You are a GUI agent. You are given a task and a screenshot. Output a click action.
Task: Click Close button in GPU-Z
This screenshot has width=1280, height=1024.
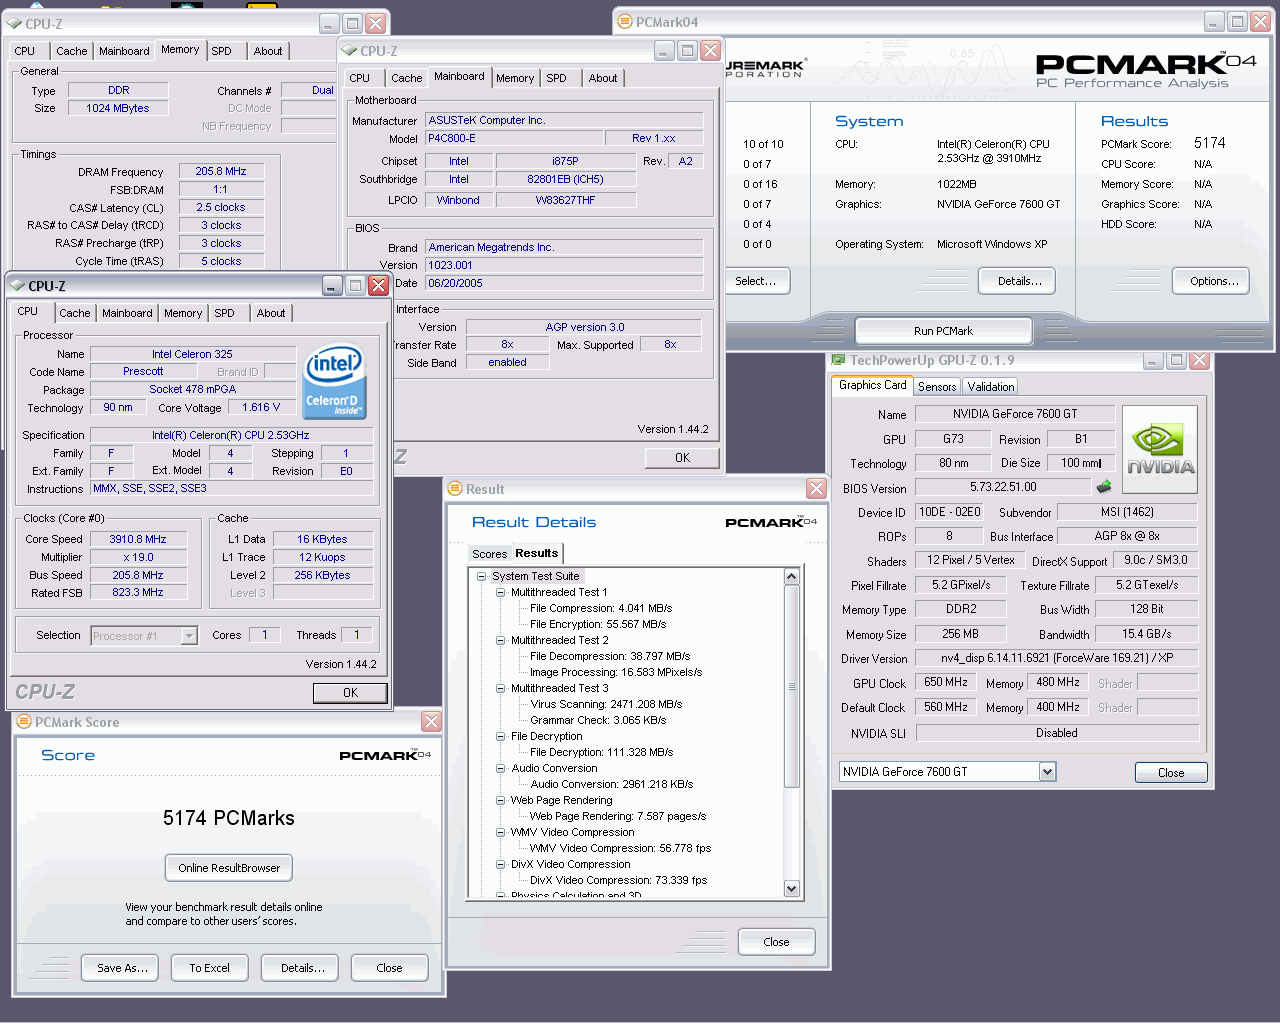pyautogui.click(x=1171, y=773)
